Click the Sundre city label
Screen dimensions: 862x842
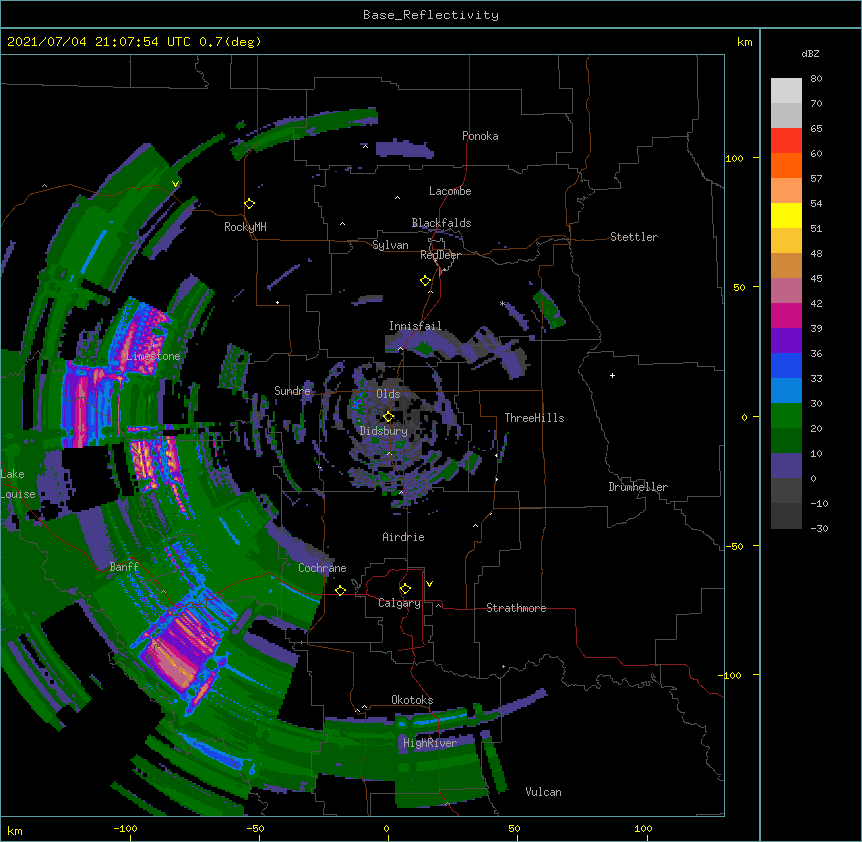pos(292,391)
